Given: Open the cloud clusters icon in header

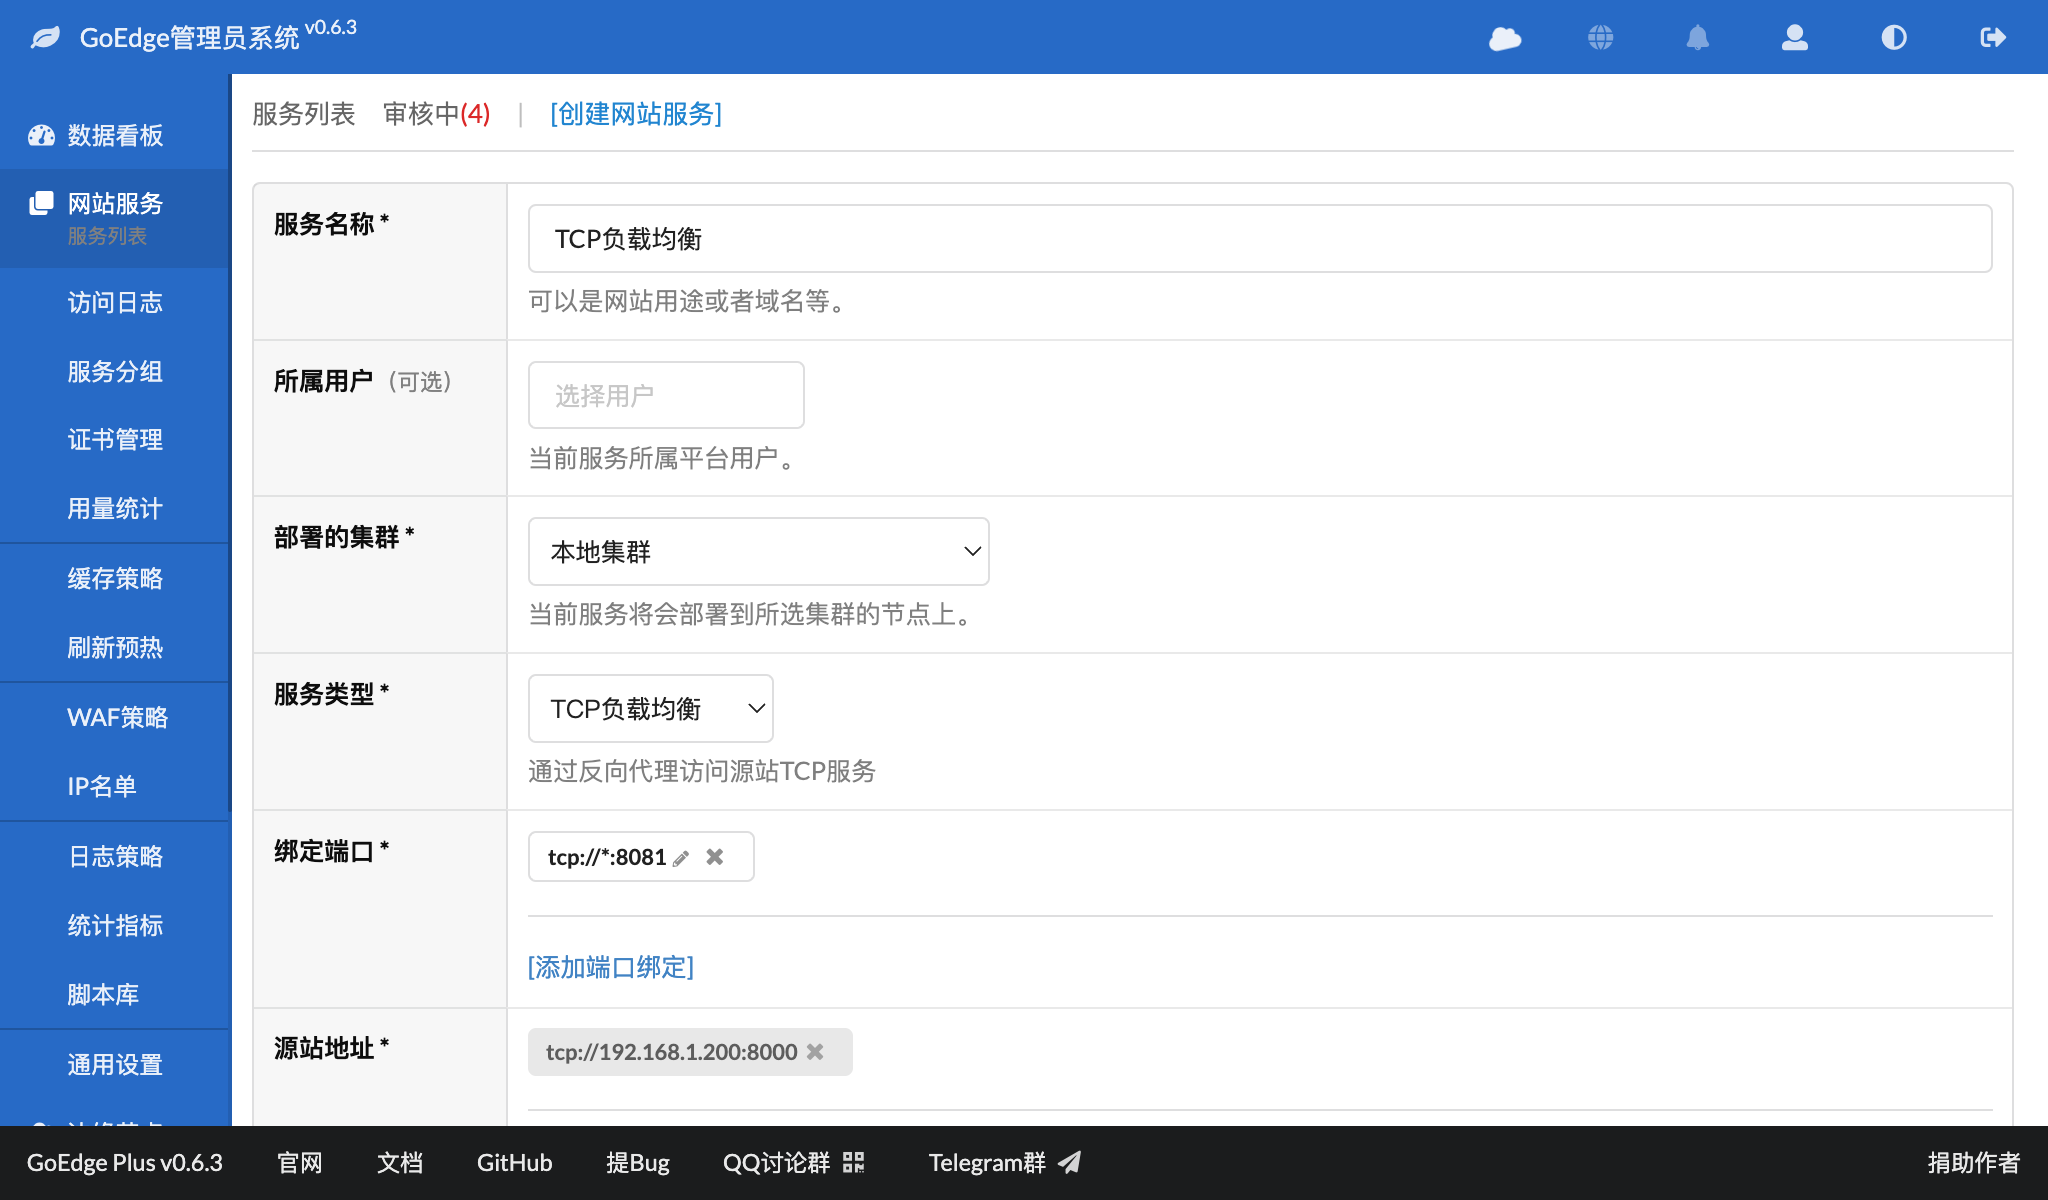Looking at the screenshot, I should click(1505, 38).
